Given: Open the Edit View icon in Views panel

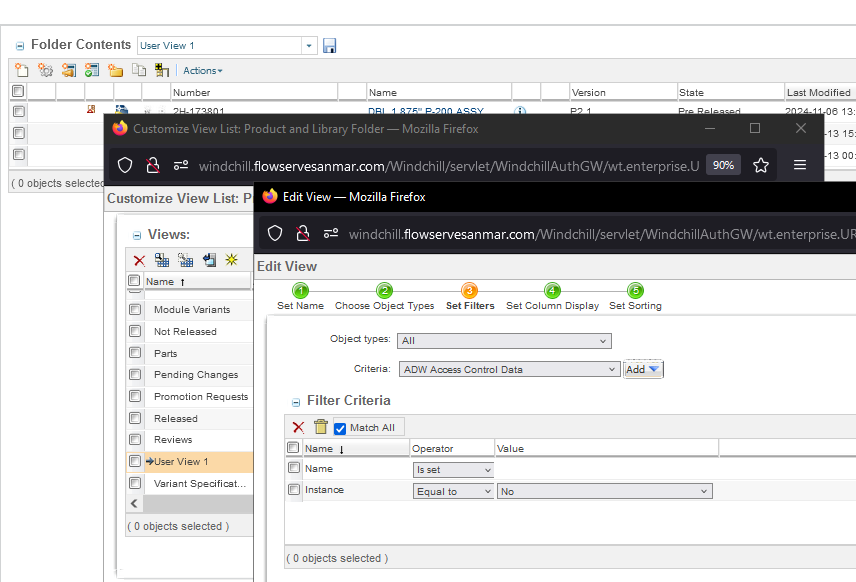Looking at the screenshot, I should click(x=210, y=260).
